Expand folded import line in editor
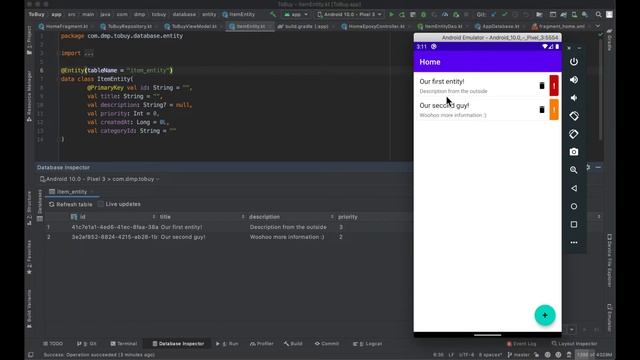This screenshot has width=640, height=360. [89, 53]
